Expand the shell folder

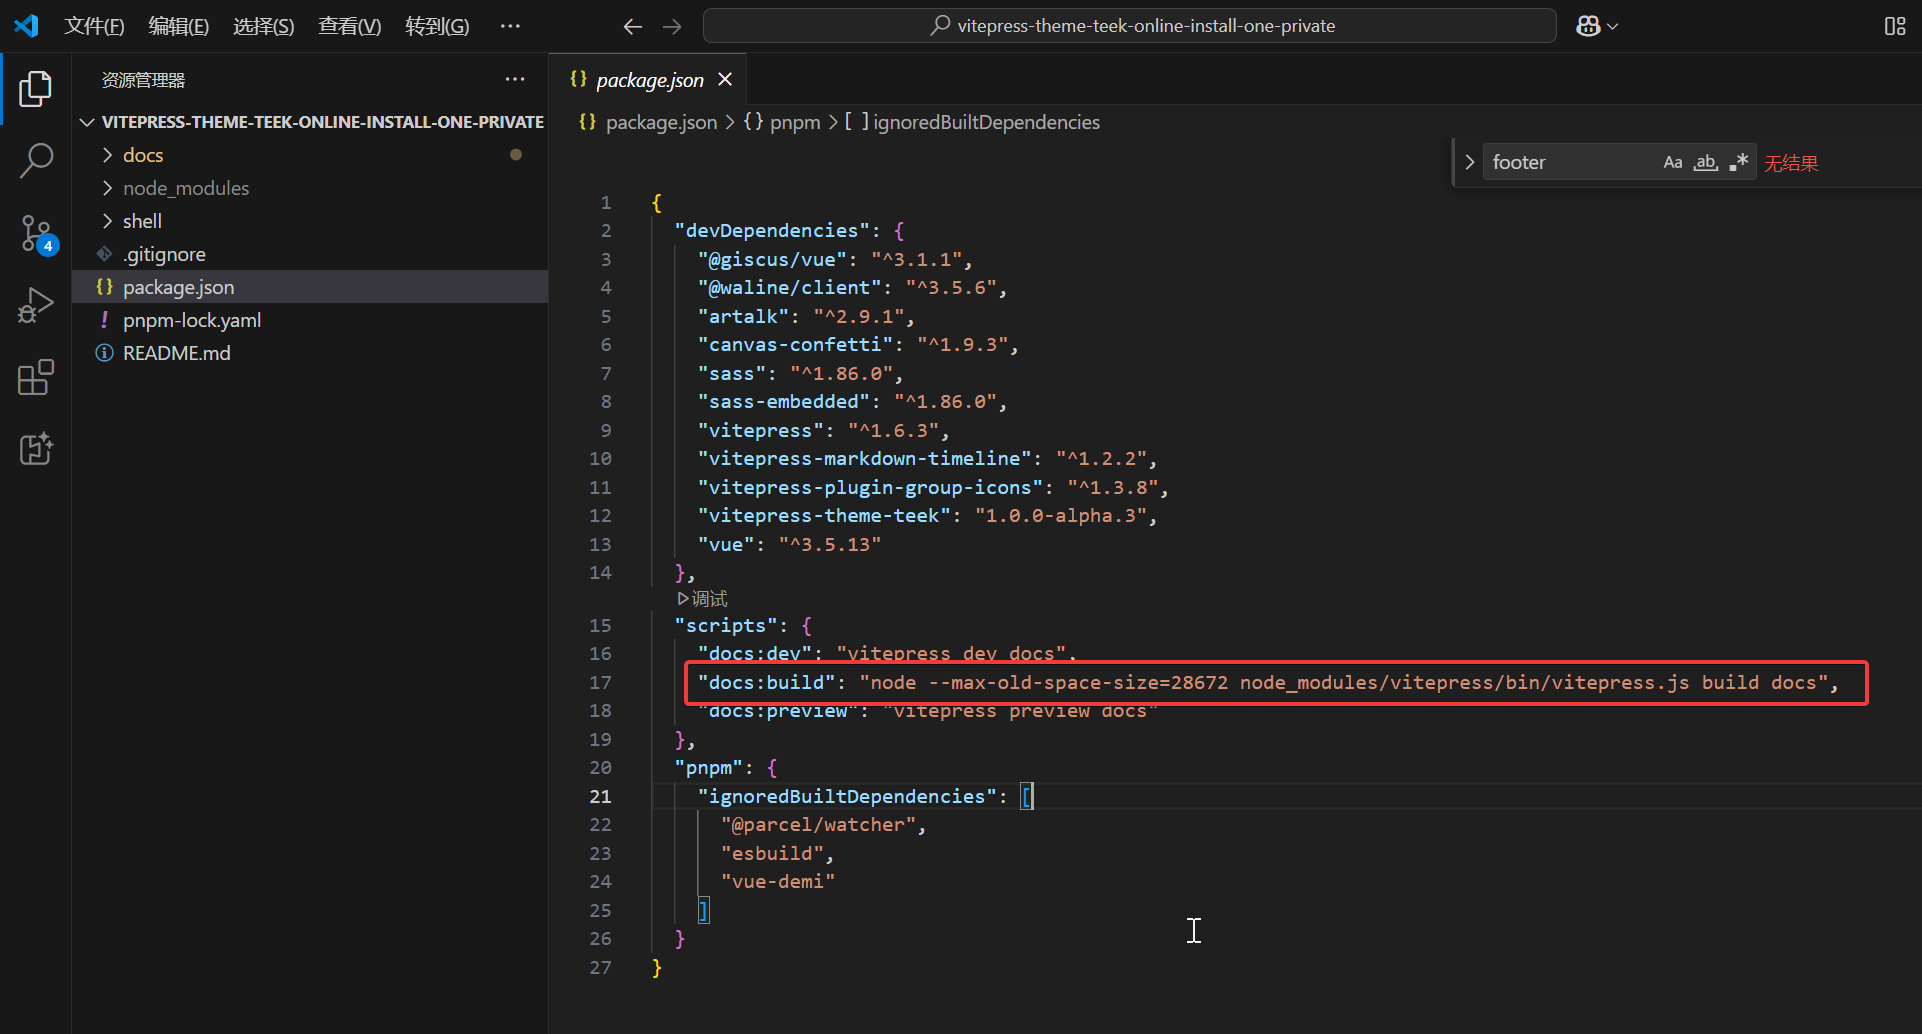310,221
